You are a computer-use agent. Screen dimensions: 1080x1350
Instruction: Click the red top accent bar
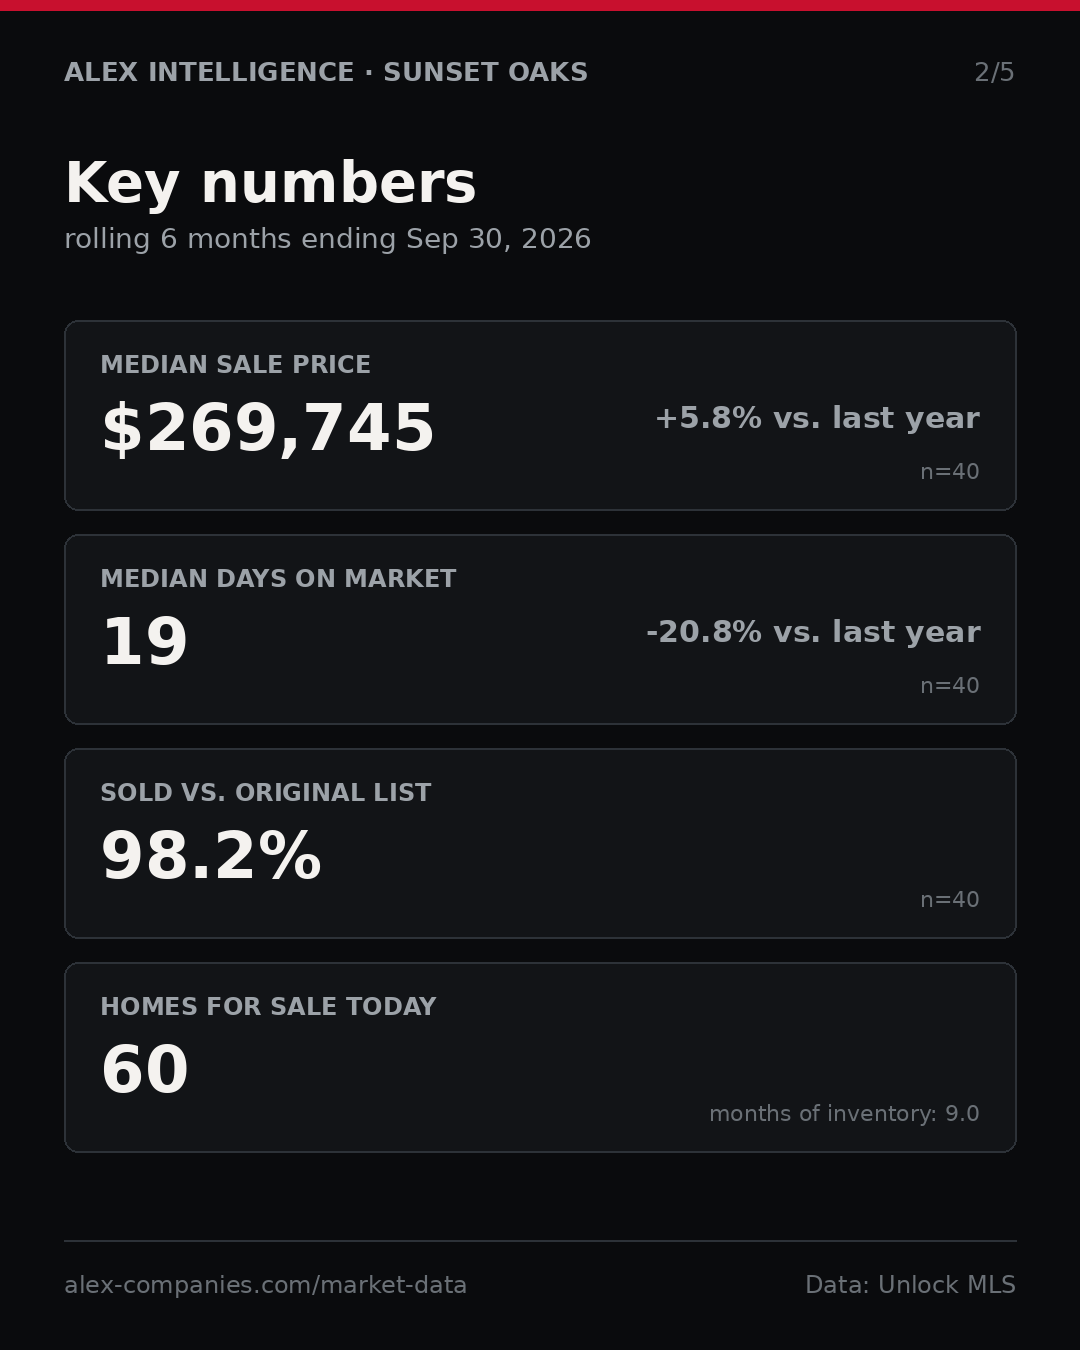click(540, 5)
